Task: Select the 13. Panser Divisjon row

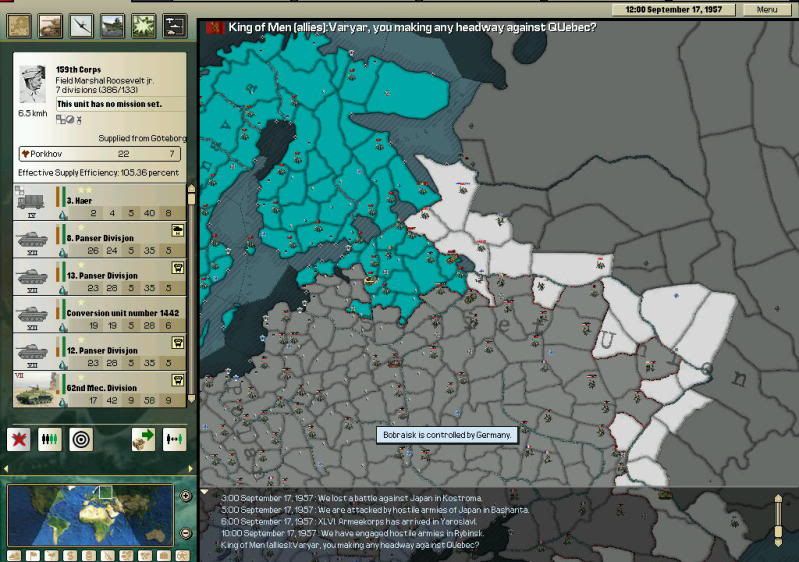Action: (x=99, y=277)
